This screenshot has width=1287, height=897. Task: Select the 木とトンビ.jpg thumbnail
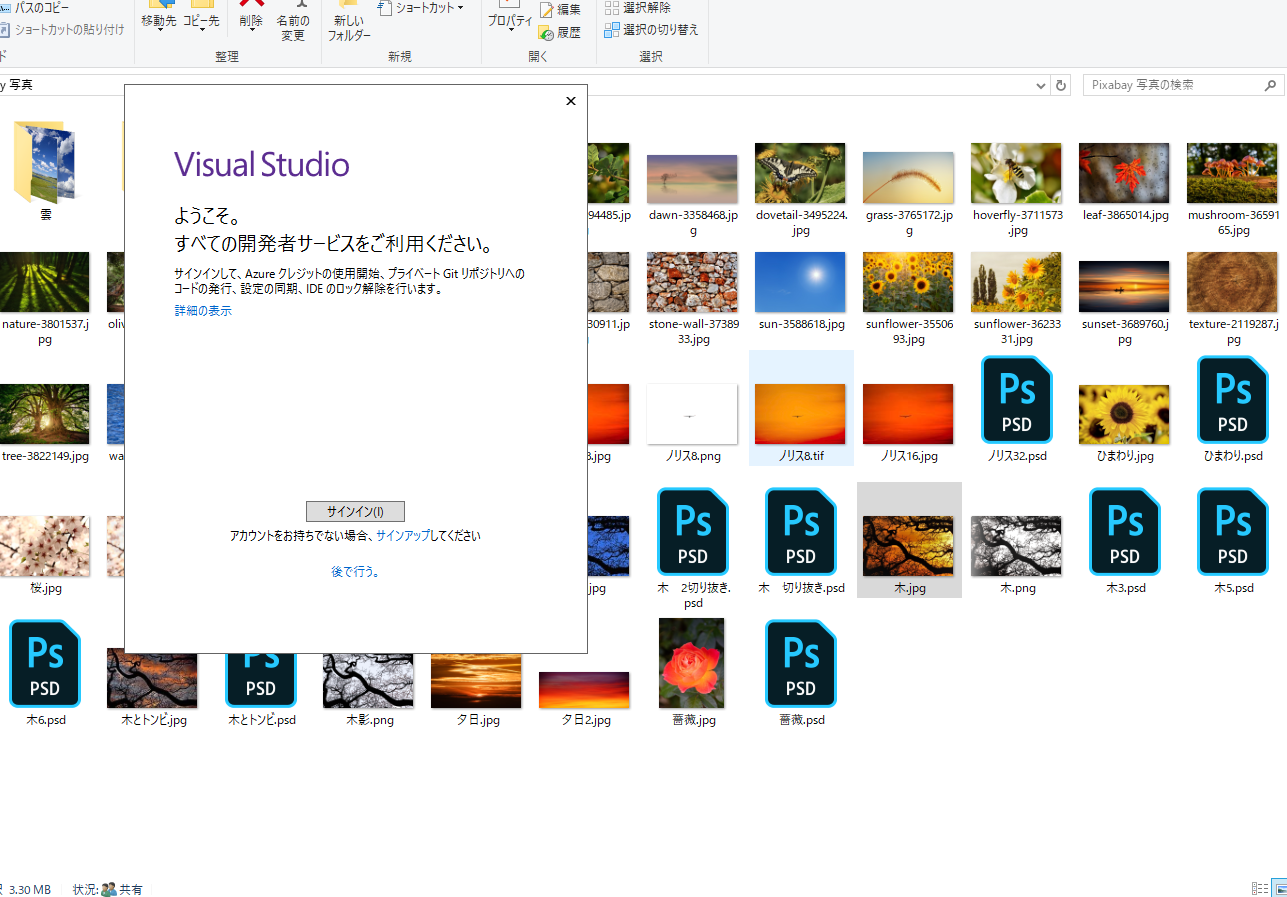pos(152,680)
